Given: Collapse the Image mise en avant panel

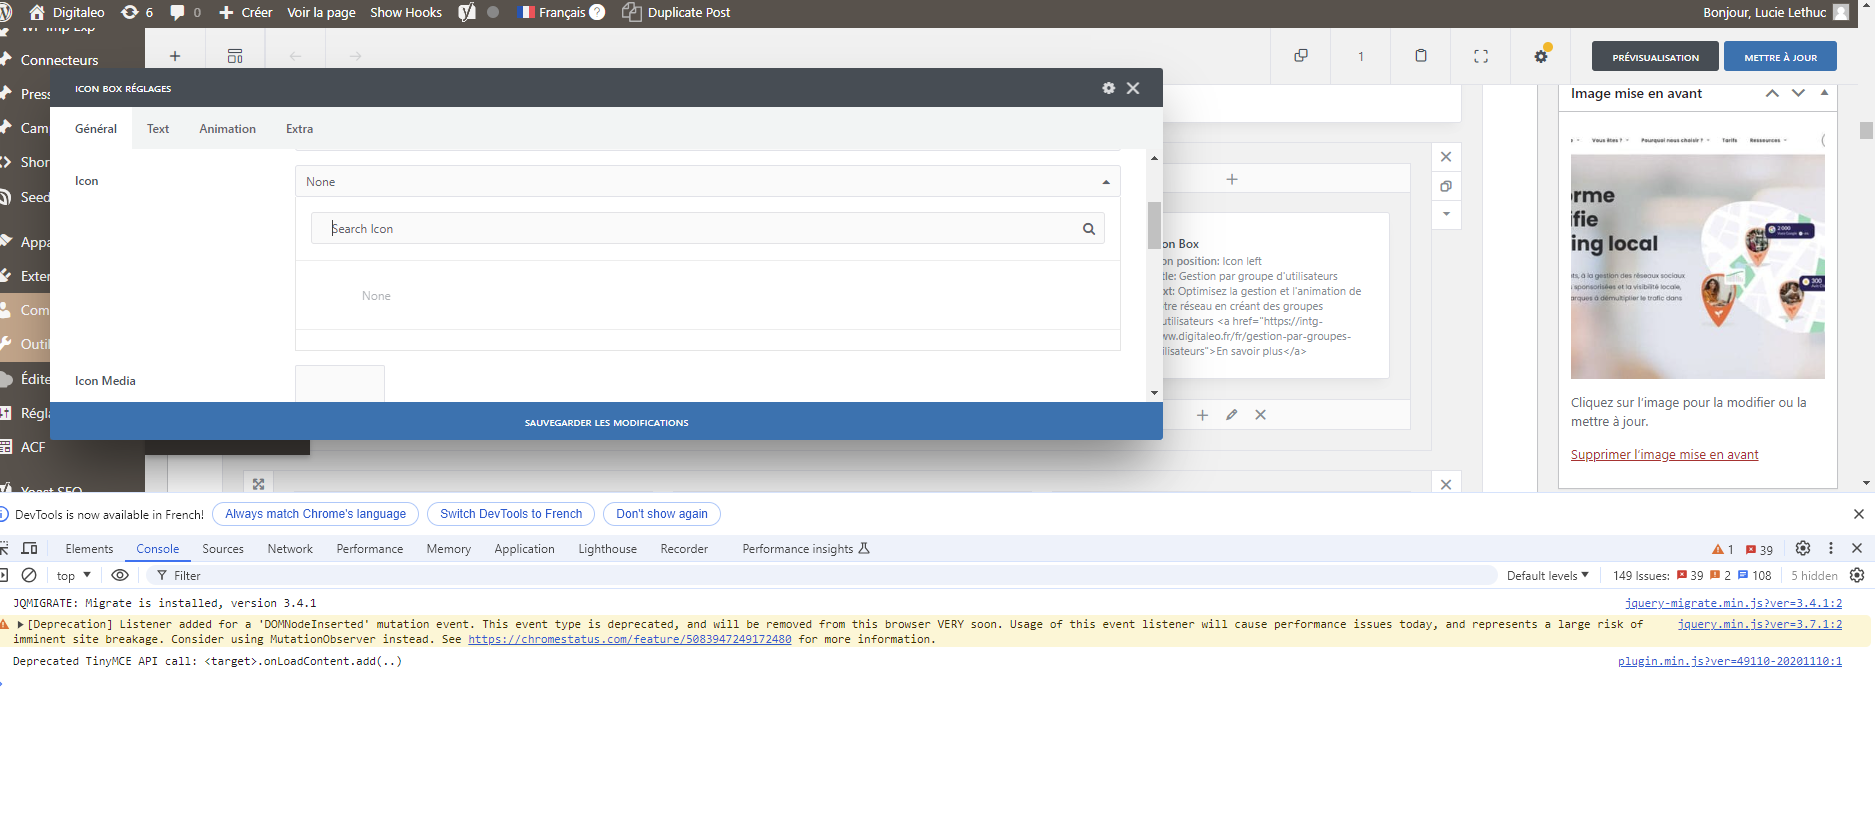Looking at the screenshot, I should (x=1824, y=93).
